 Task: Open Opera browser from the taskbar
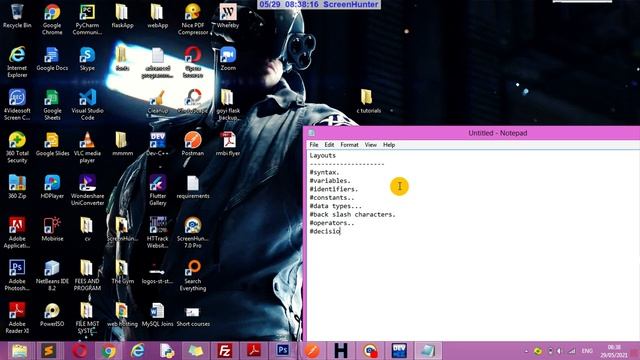[79, 351]
